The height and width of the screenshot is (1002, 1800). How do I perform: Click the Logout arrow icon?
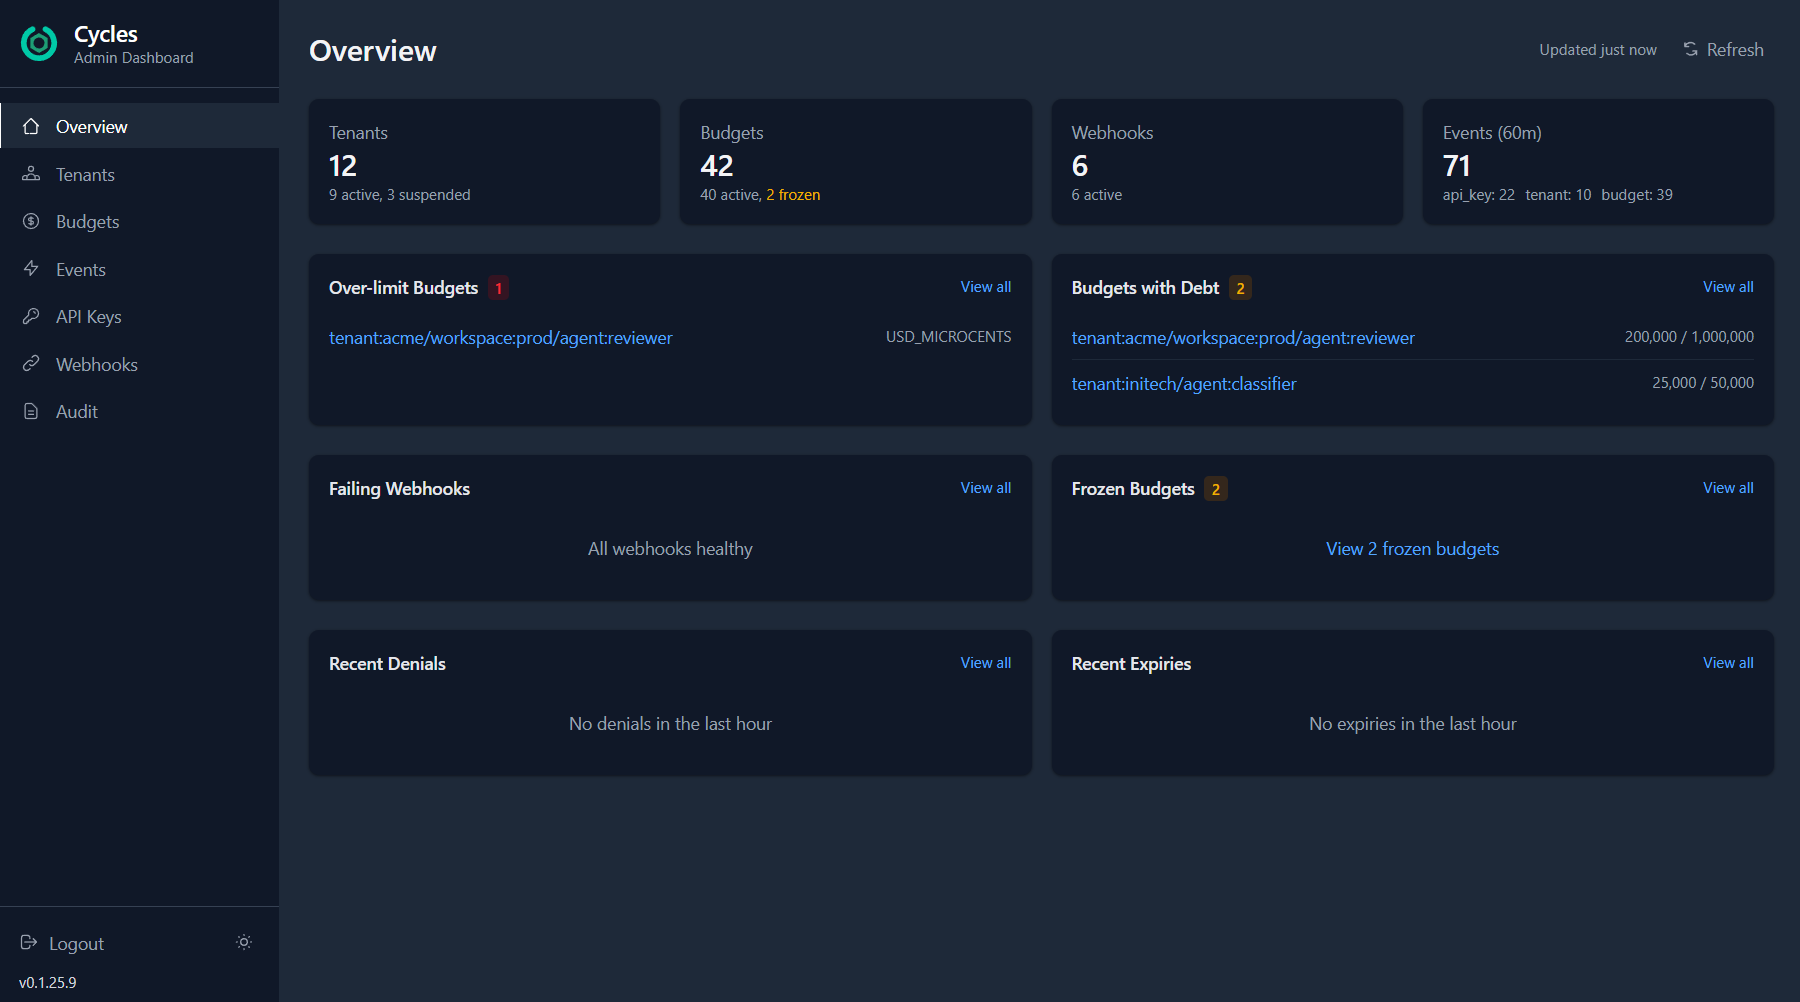pyautogui.click(x=30, y=943)
